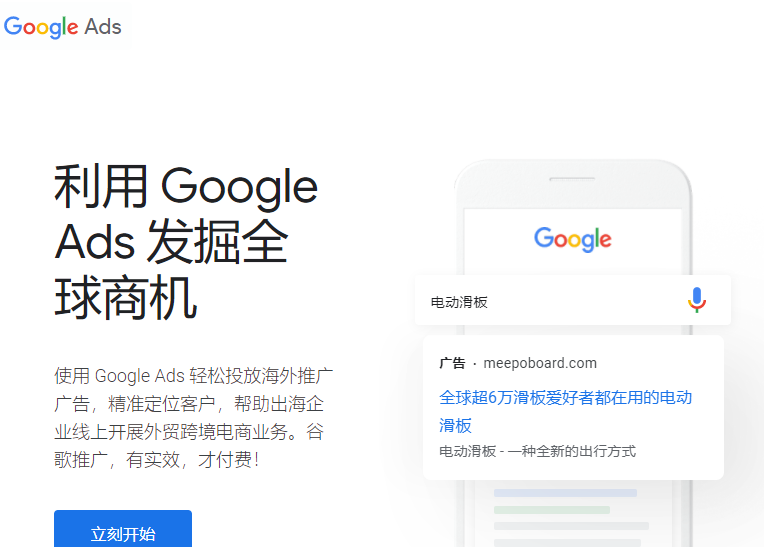Click the blue placeholder result bar

click(x=565, y=493)
